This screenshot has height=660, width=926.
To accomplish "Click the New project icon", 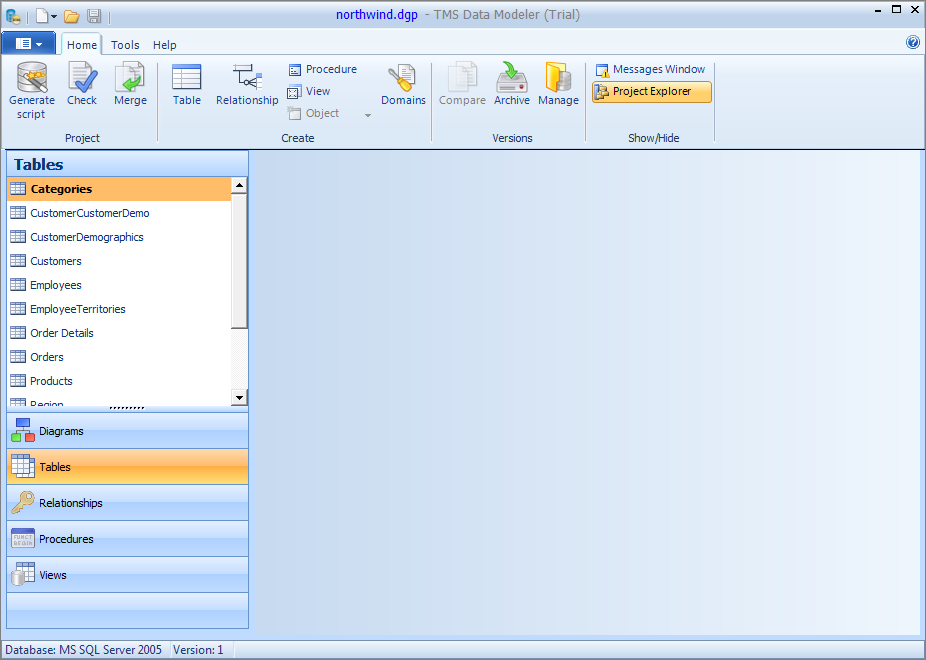I will point(42,15).
